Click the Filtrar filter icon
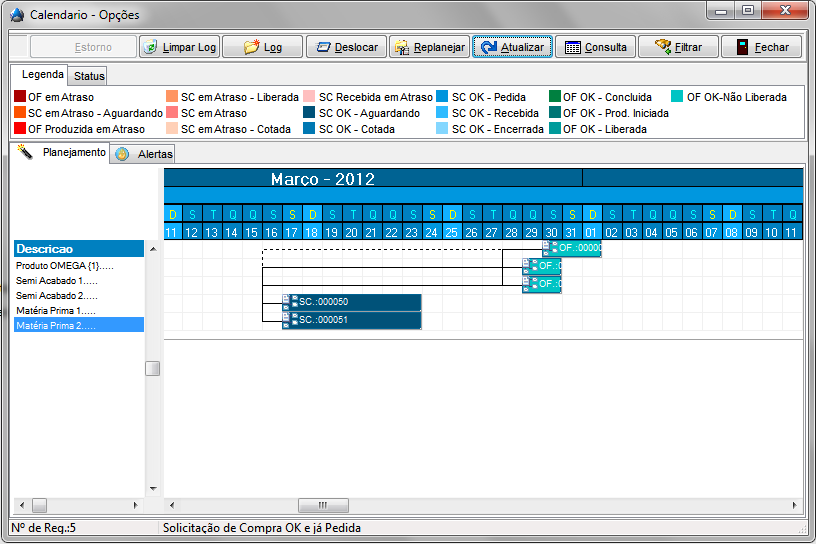 pyautogui.click(x=662, y=47)
